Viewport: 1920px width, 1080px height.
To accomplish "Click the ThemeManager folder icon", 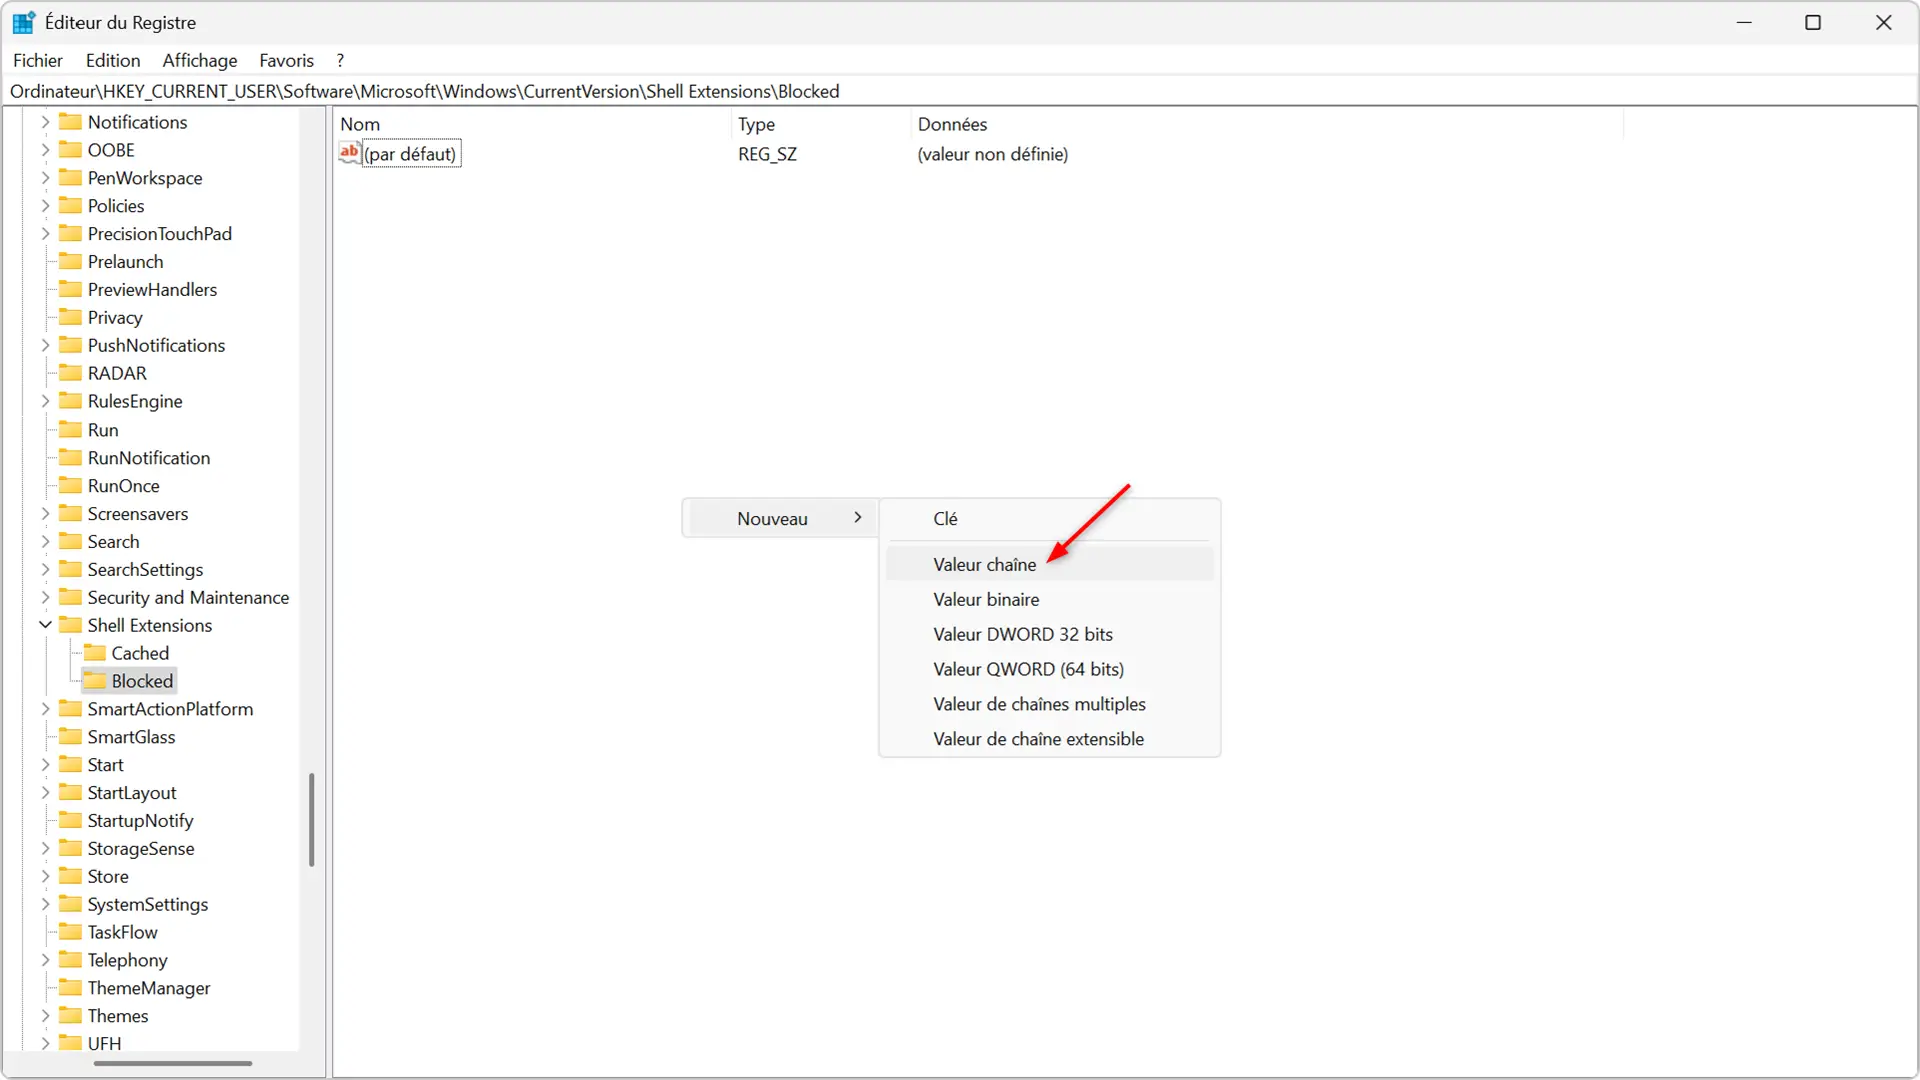I will 70,988.
